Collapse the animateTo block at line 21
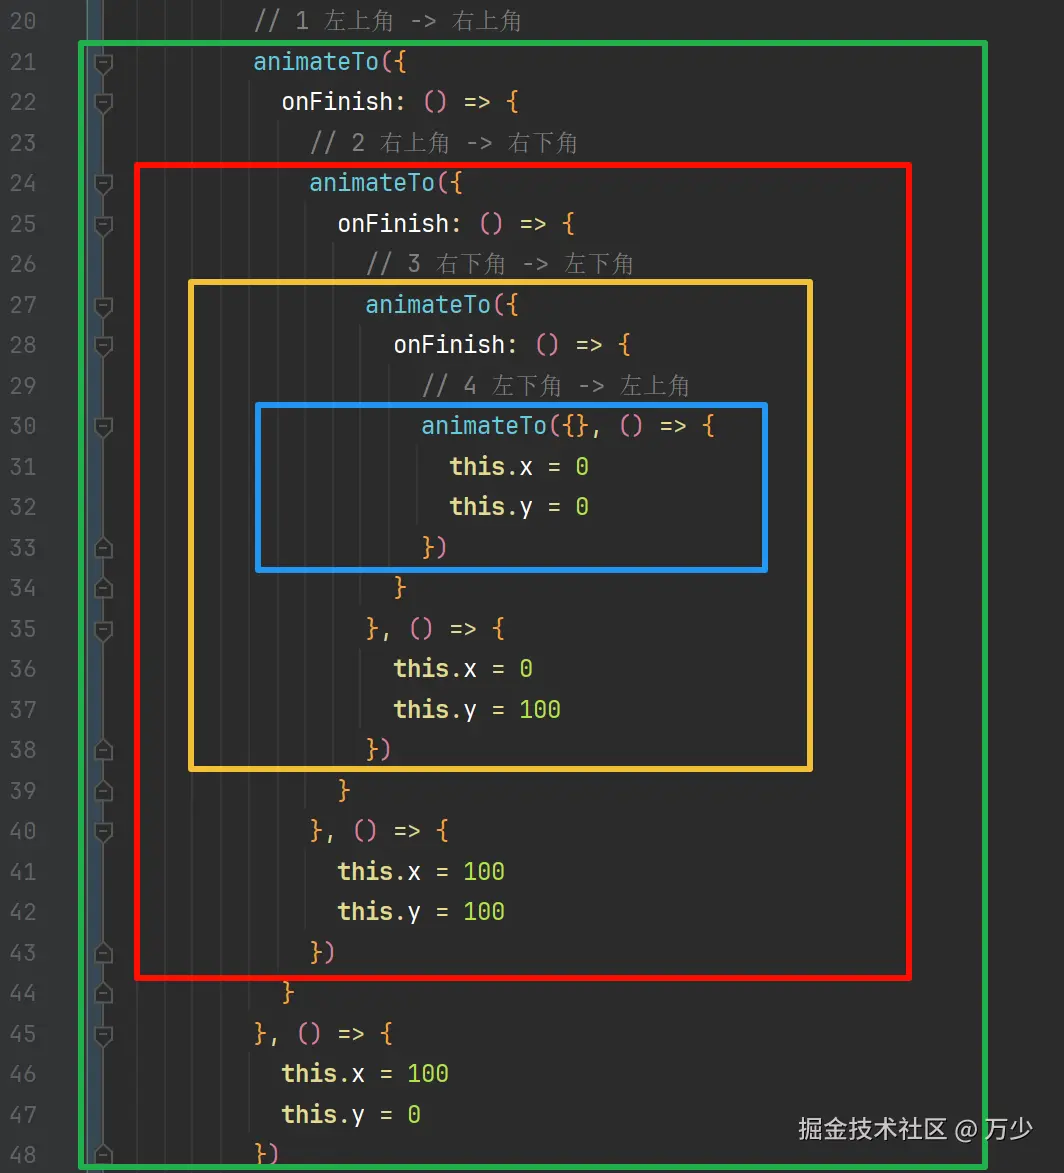The image size is (1064, 1173). click(103, 61)
